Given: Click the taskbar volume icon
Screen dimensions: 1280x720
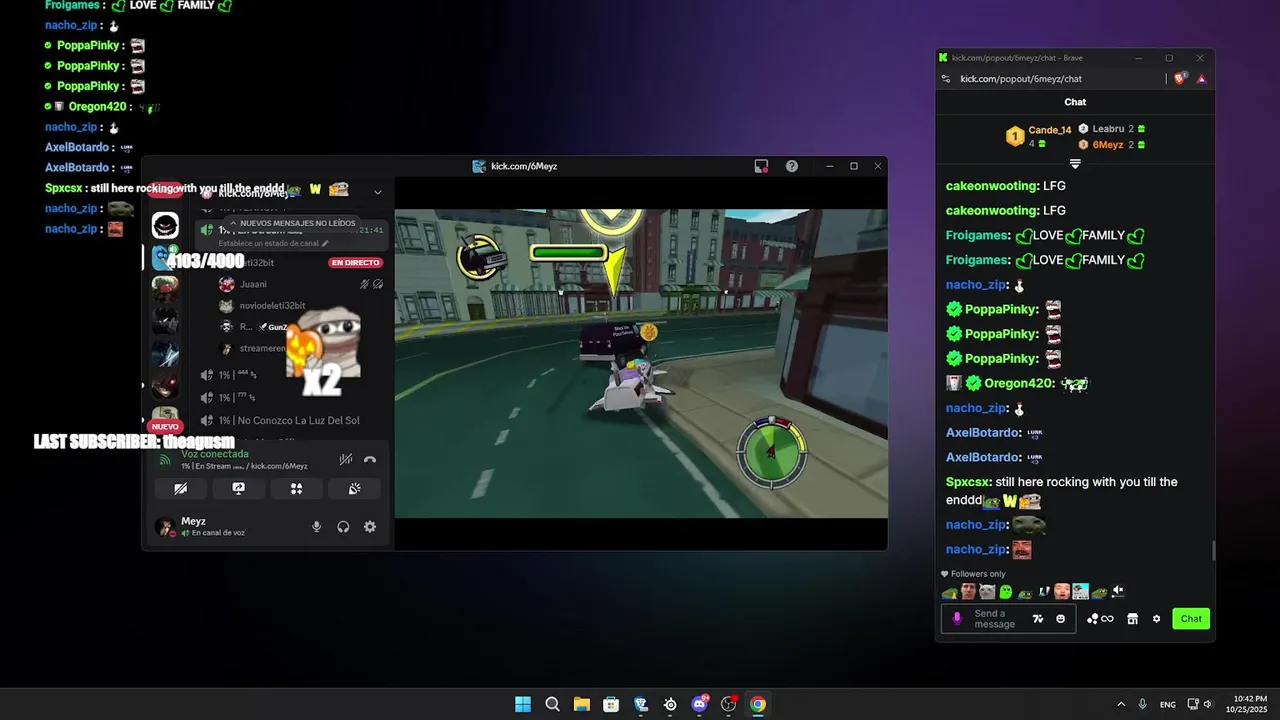Looking at the screenshot, I should 1207,704.
